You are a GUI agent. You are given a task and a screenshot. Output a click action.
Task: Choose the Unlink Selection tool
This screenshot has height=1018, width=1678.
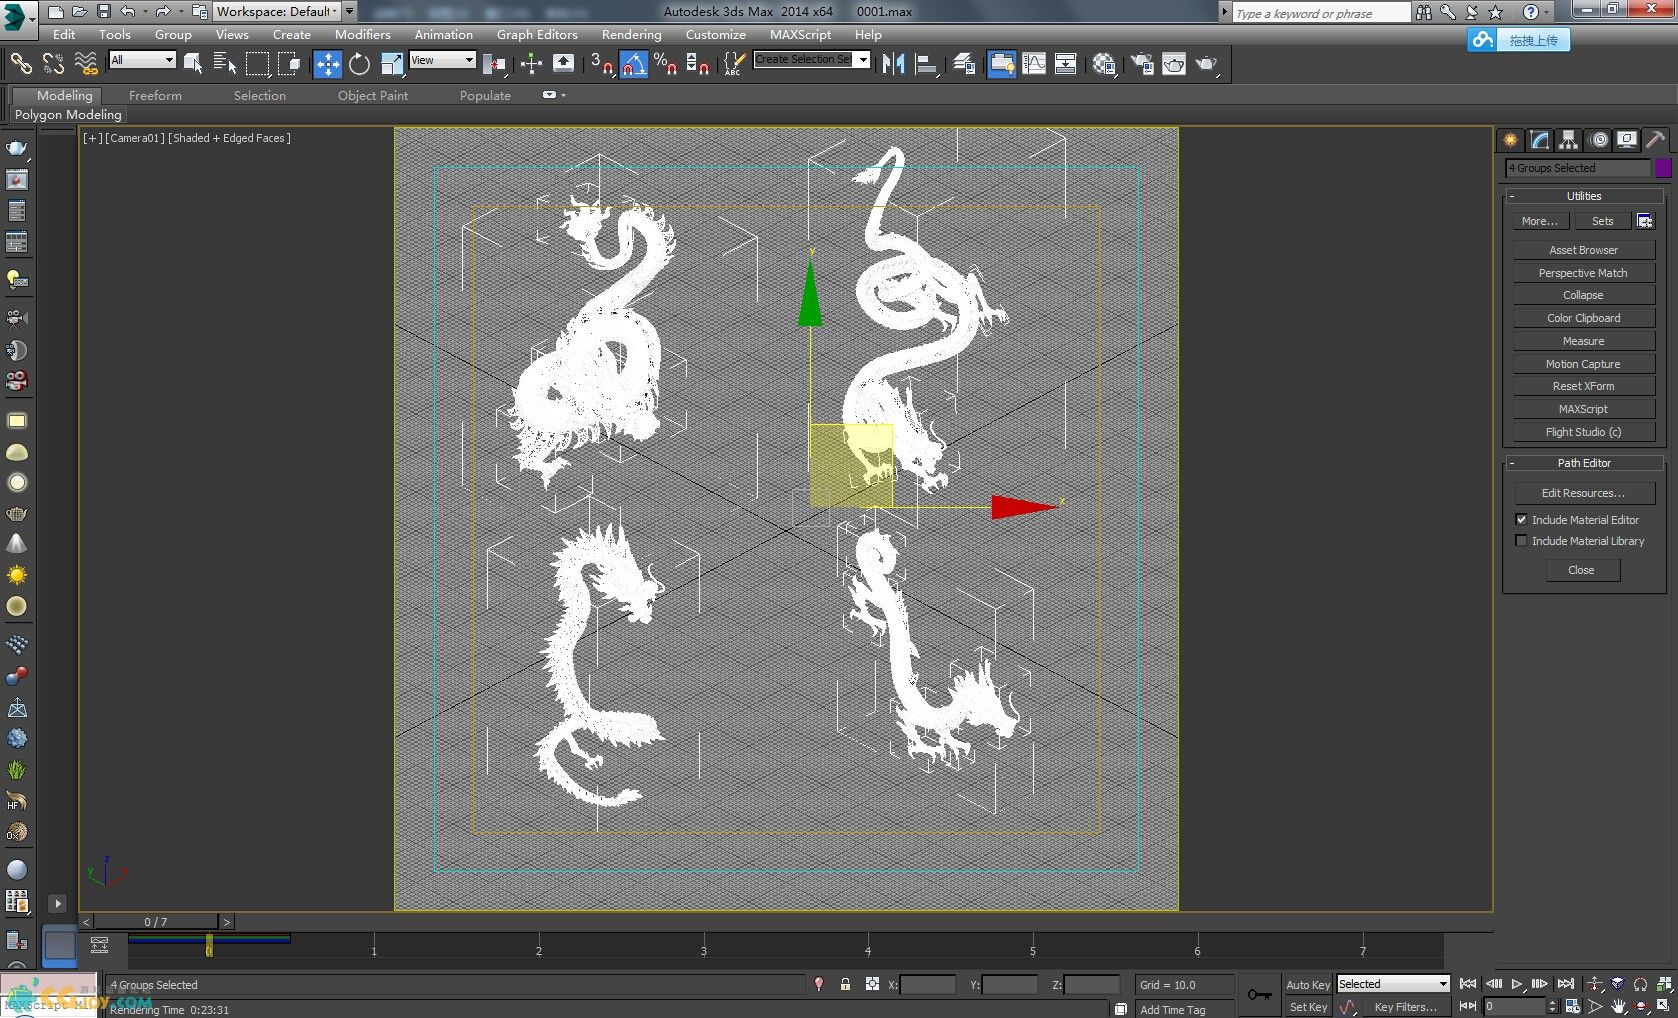point(53,64)
